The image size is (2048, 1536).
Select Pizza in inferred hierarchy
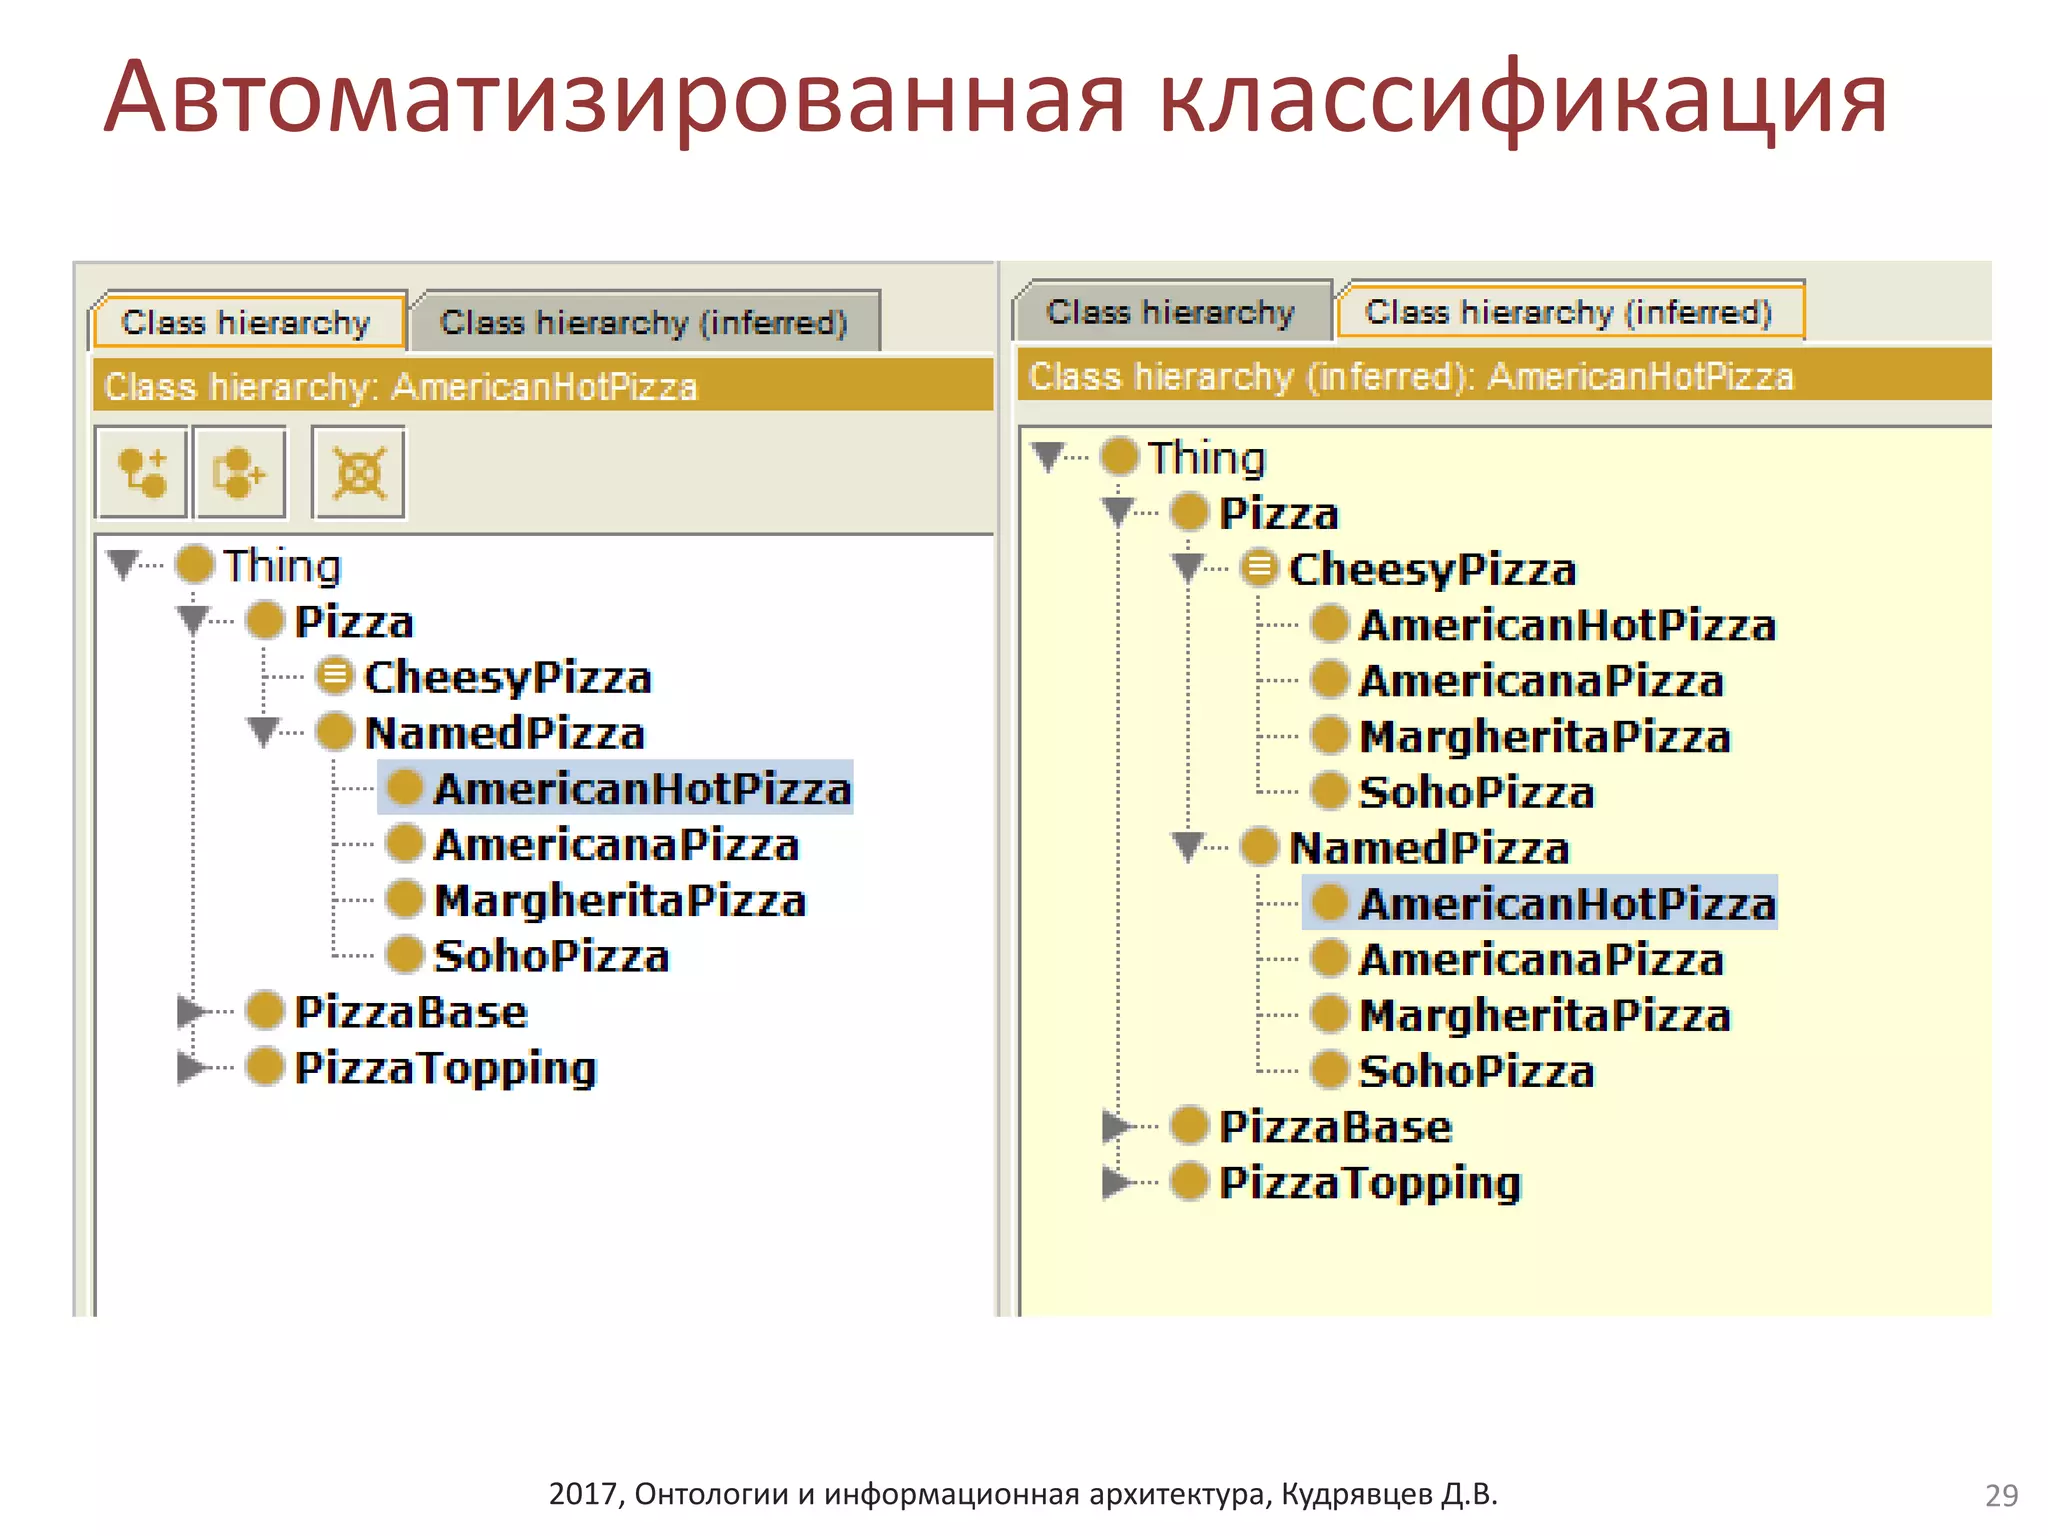pyautogui.click(x=1279, y=514)
